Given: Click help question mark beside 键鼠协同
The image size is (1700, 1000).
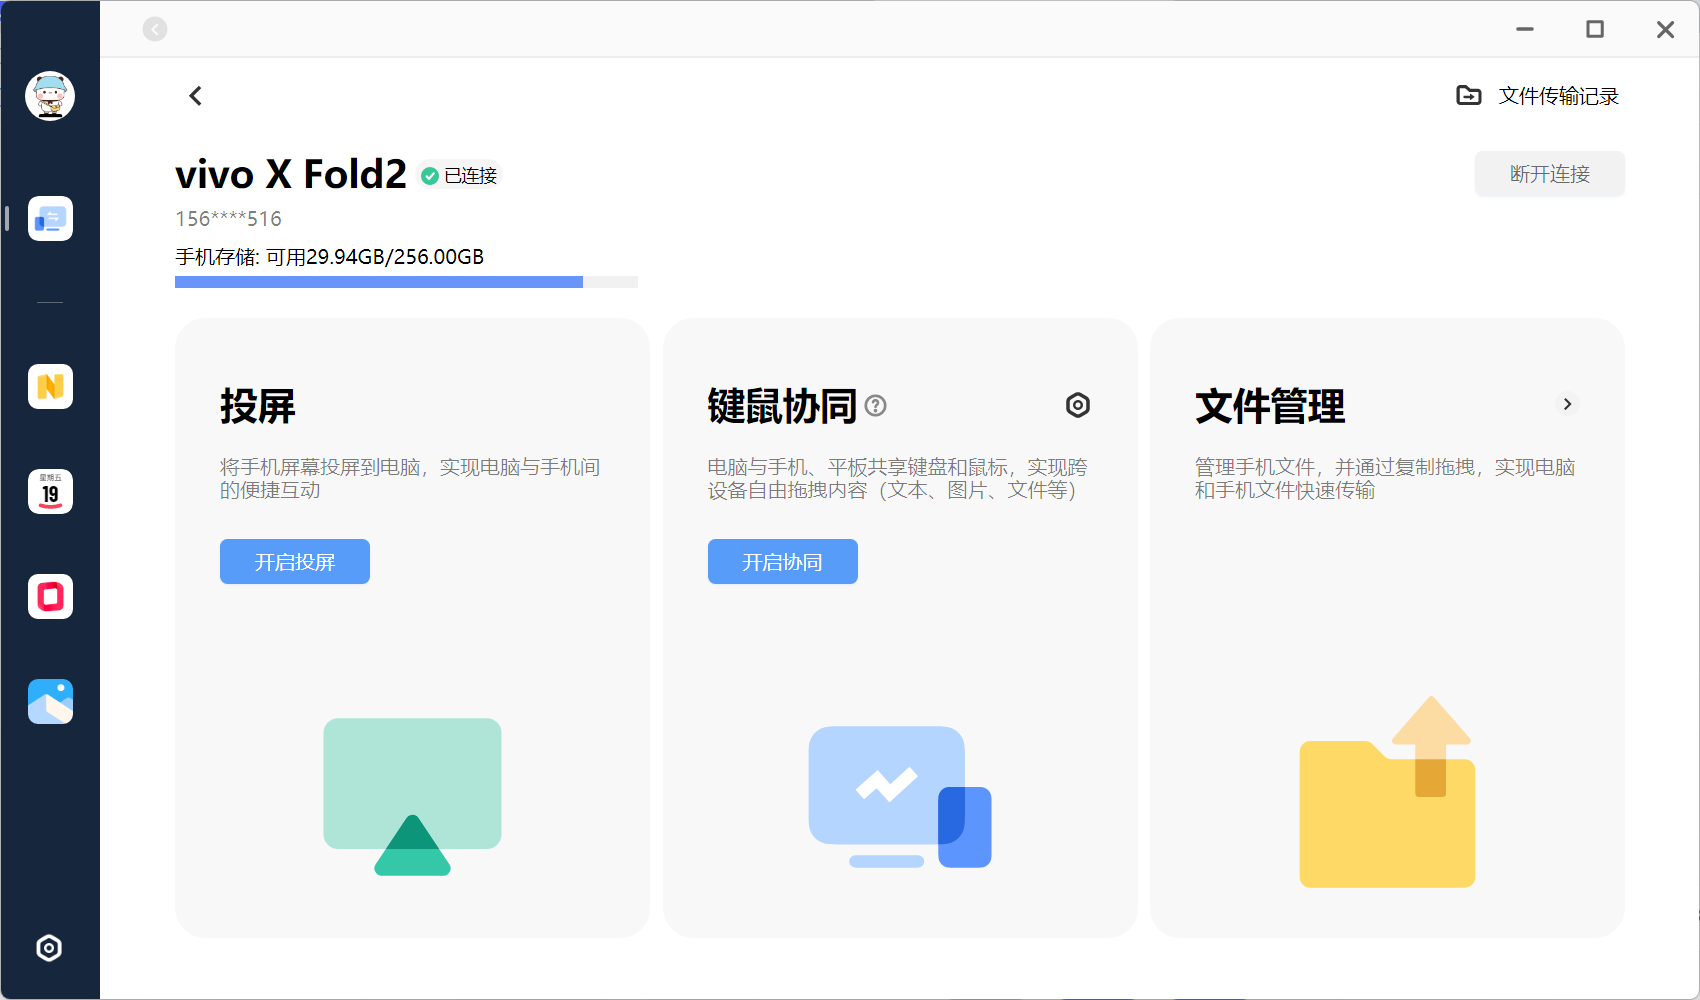Looking at the screenshot, I should click(876, 405).
